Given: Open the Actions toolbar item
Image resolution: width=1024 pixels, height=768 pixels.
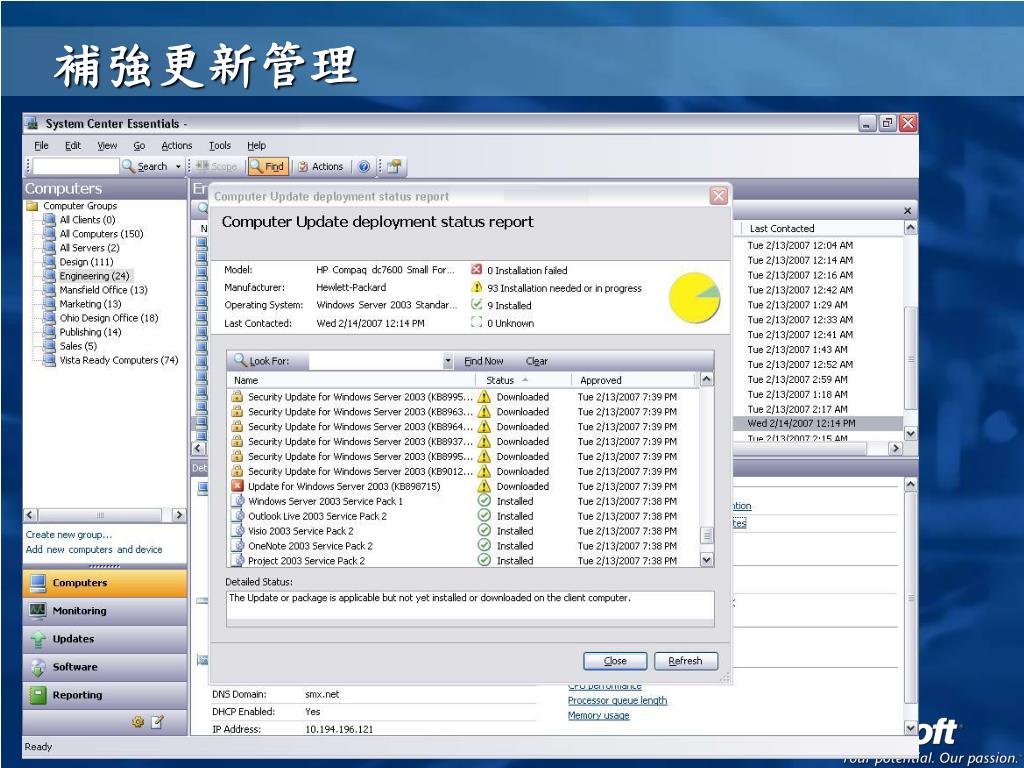Looking at the screenshot, I should pyautogui.click(x=321, y=167).
